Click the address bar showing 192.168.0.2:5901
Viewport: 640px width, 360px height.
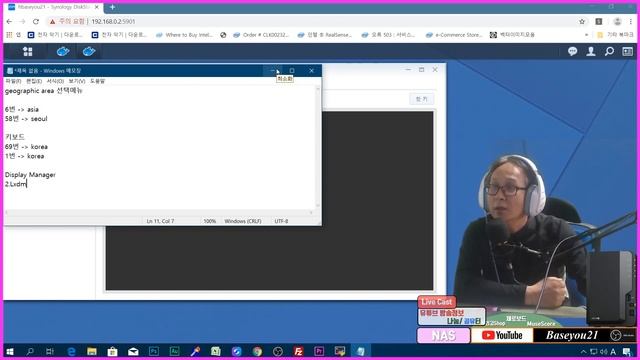(x=113, y=22)
